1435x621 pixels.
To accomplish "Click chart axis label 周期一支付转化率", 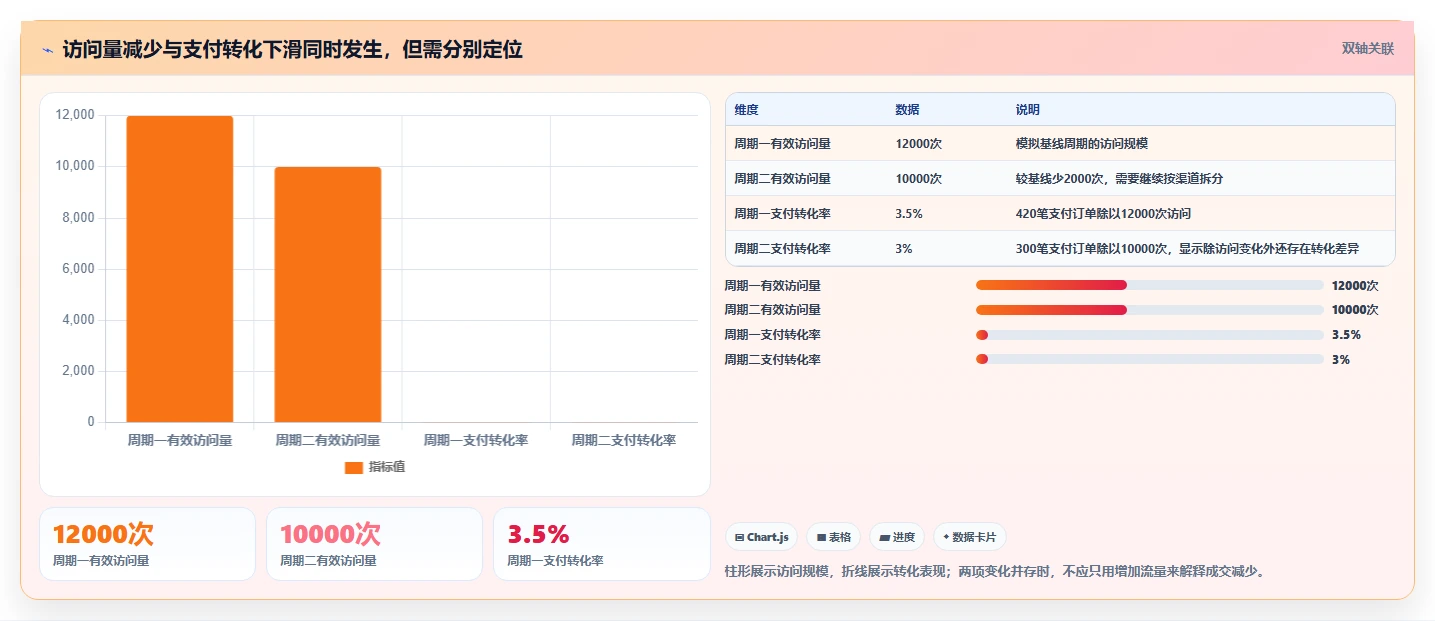I will 476,440.
